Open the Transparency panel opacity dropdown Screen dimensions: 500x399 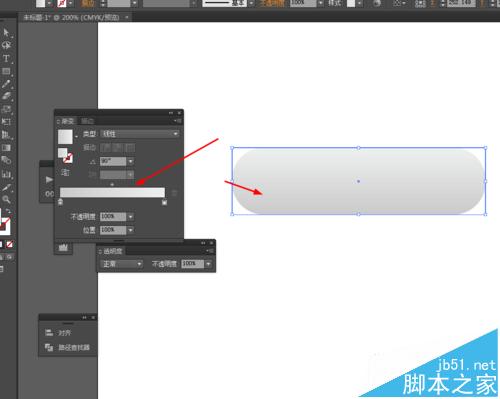tap(208, 264)
